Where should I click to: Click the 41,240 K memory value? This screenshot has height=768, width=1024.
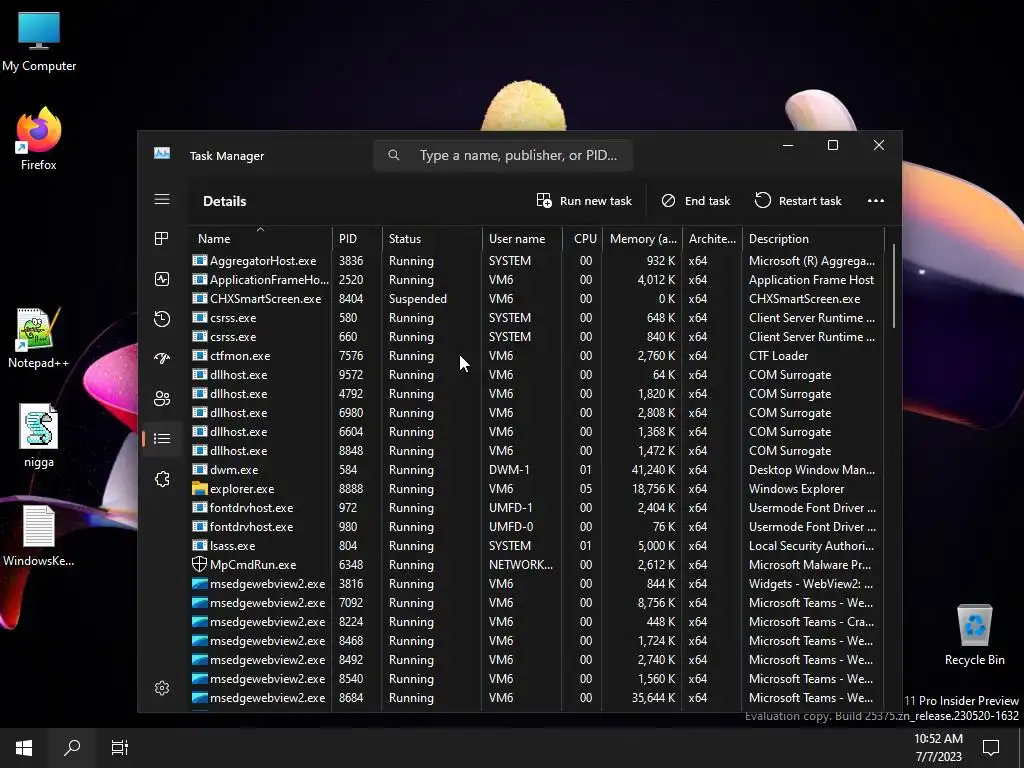click(653, 470)
